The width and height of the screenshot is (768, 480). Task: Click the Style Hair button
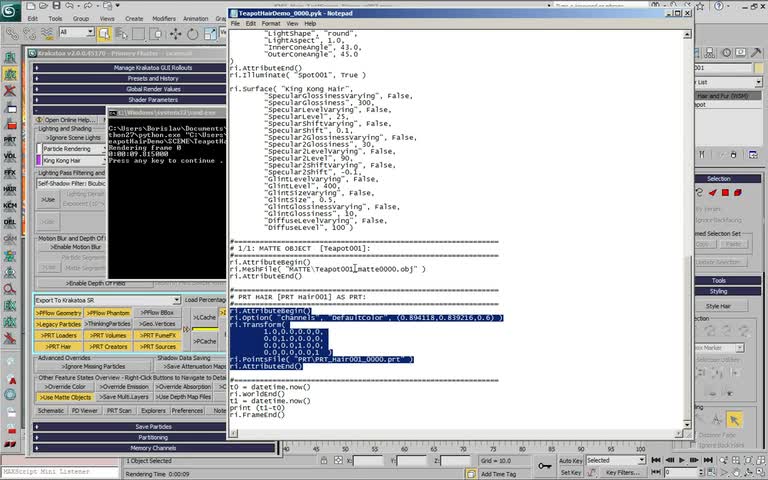pyautogui.click(x=718, y=306)
